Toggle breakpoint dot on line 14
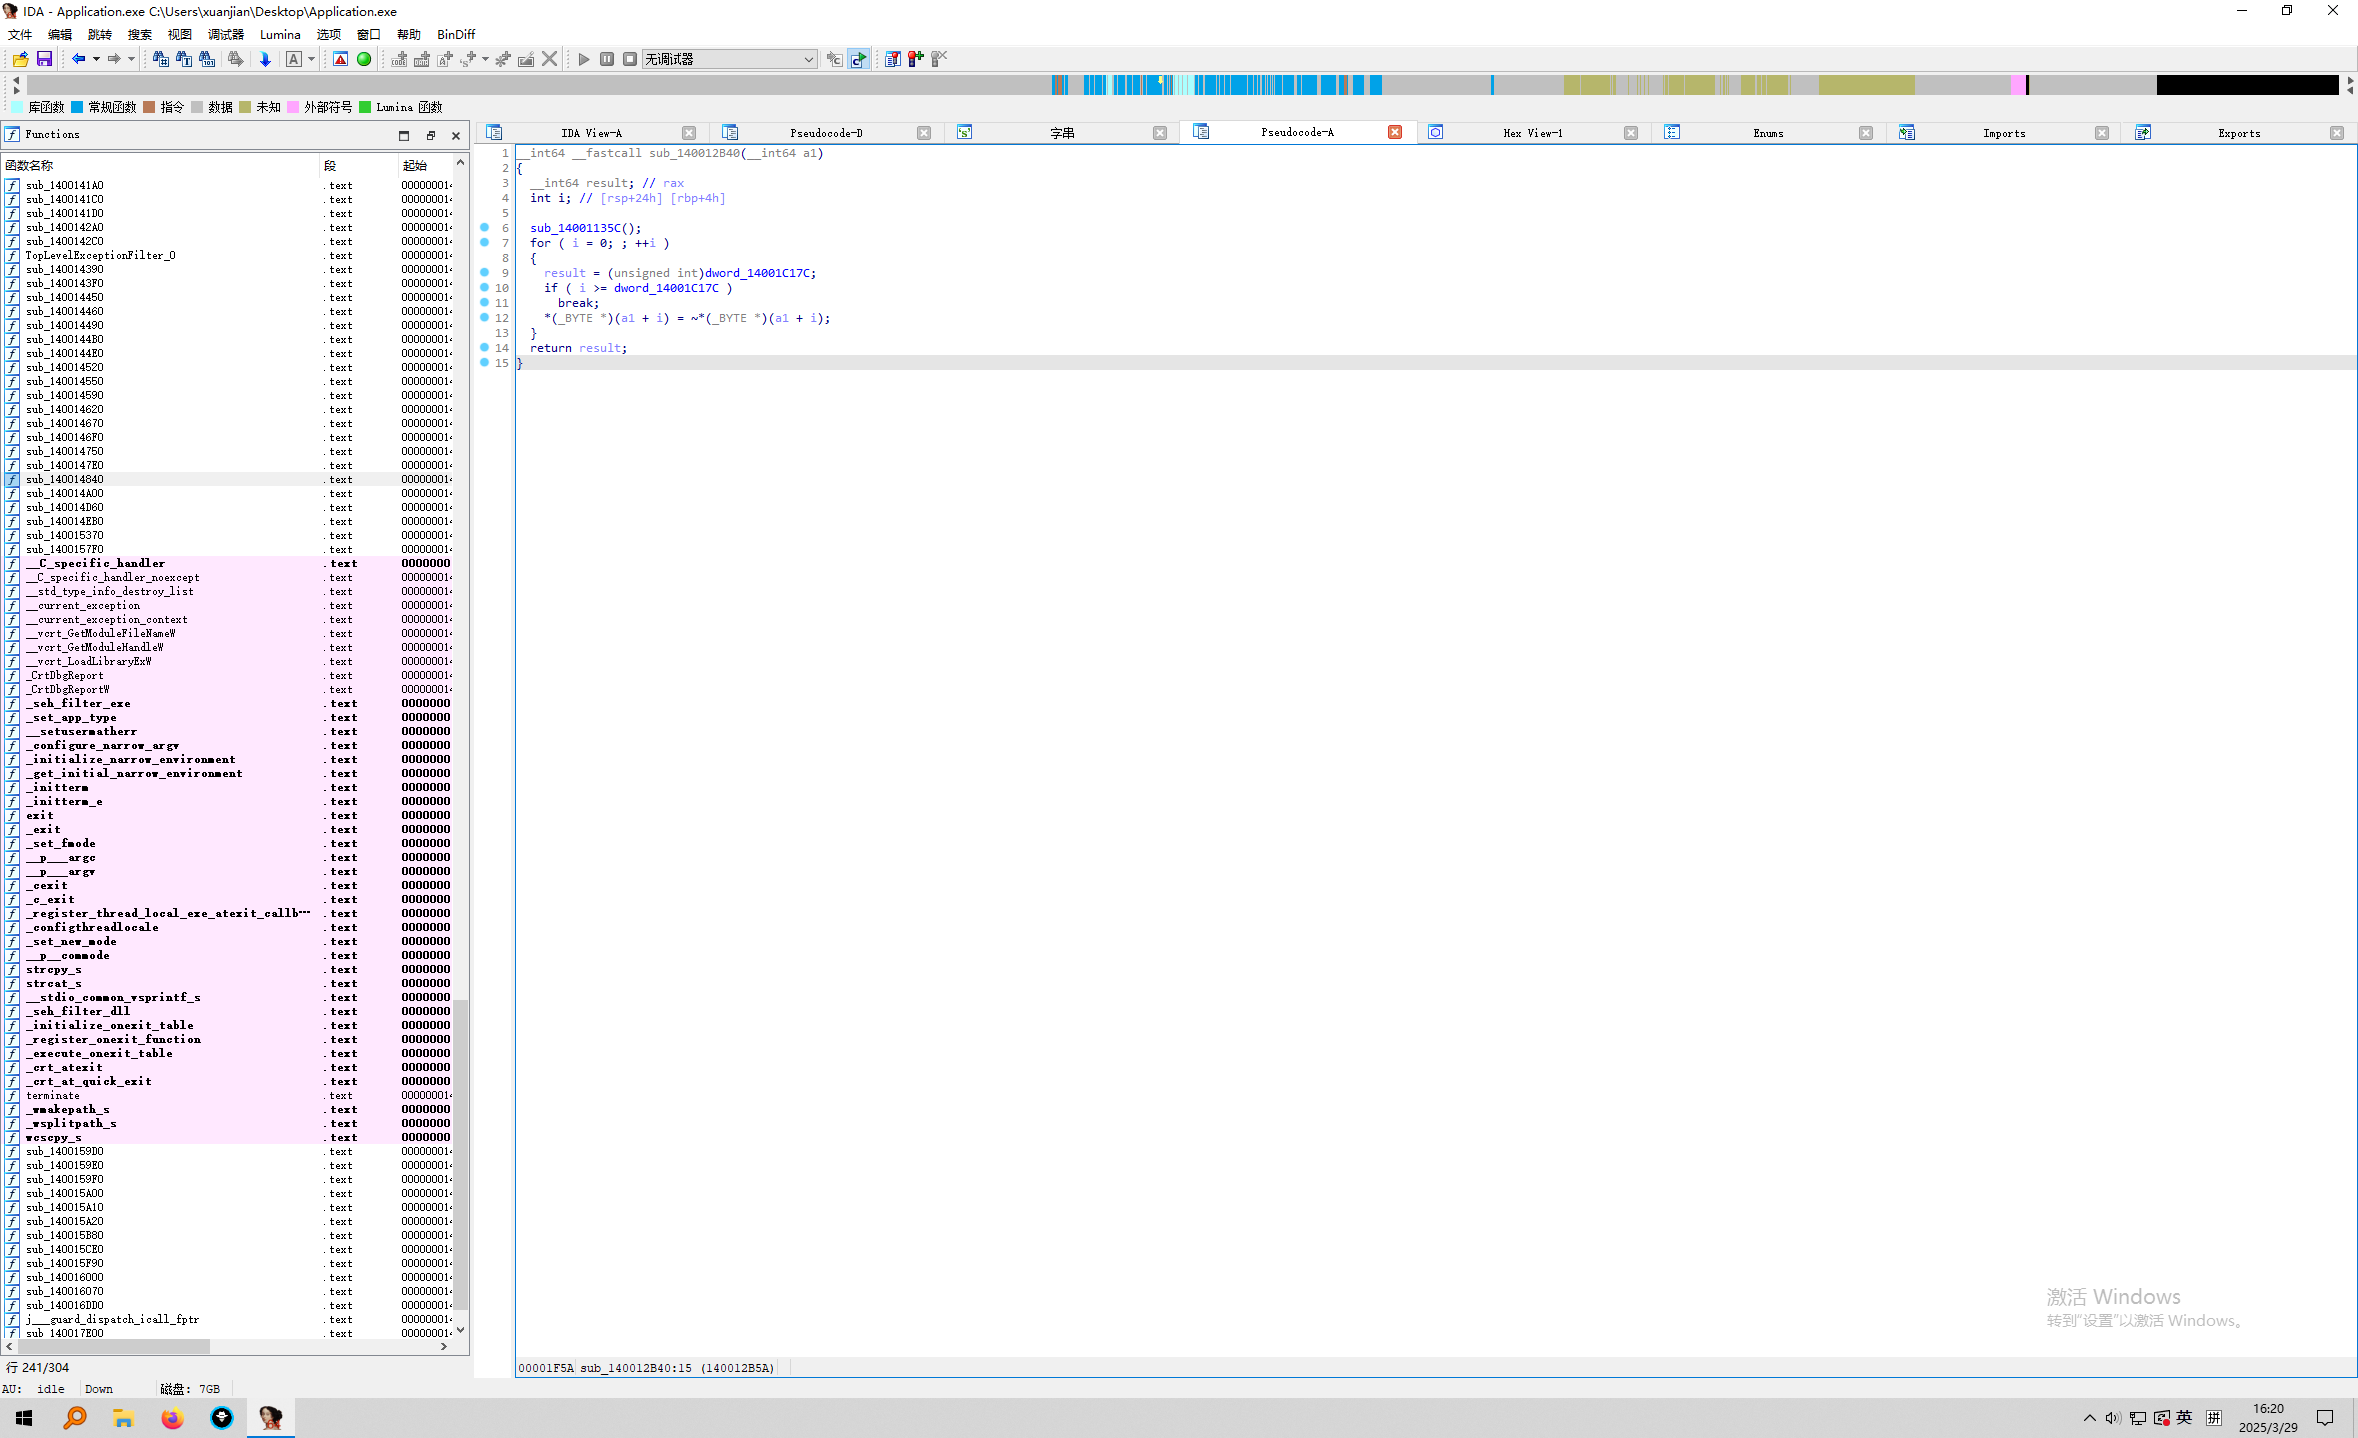Screen dimensions: 2358x1438 click(485, 348)
